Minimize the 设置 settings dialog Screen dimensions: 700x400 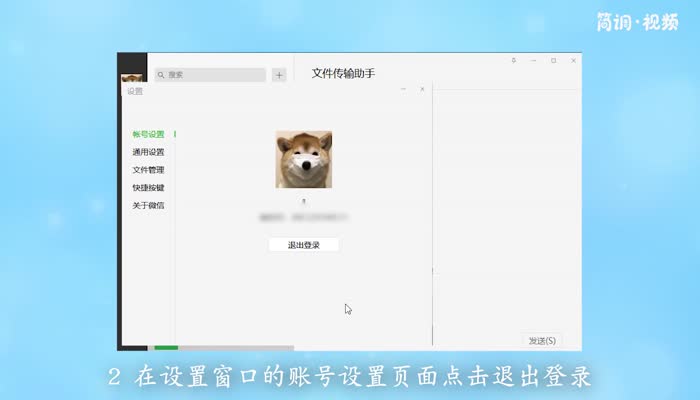(x=403, y=90)
